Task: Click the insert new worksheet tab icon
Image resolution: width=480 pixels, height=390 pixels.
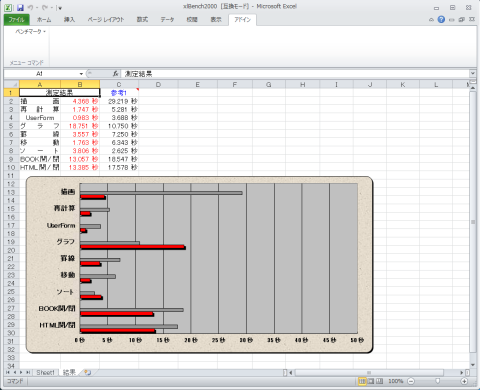Action: [88, 372]
